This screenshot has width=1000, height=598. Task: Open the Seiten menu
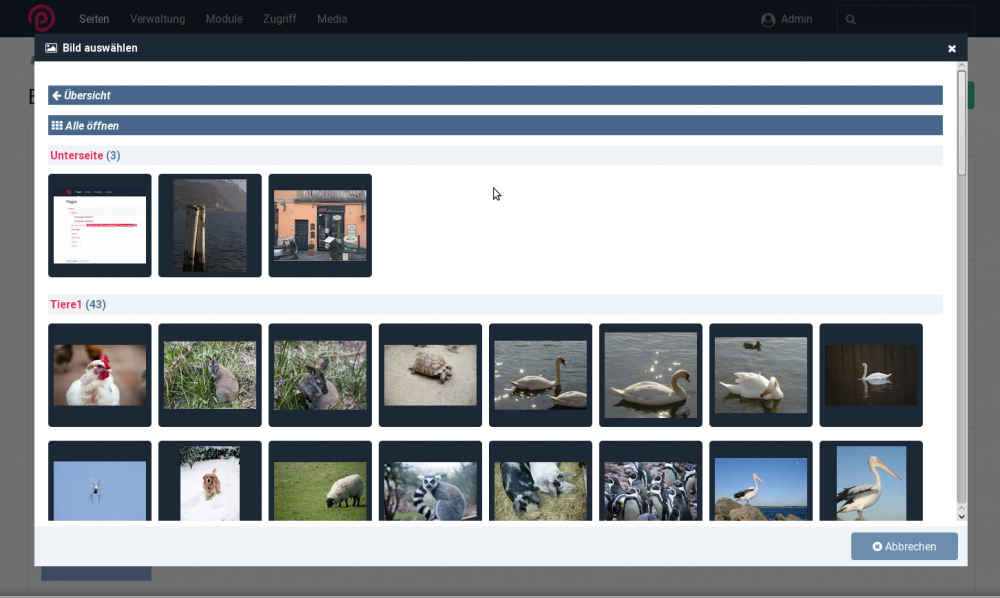[x=94, y=19]
